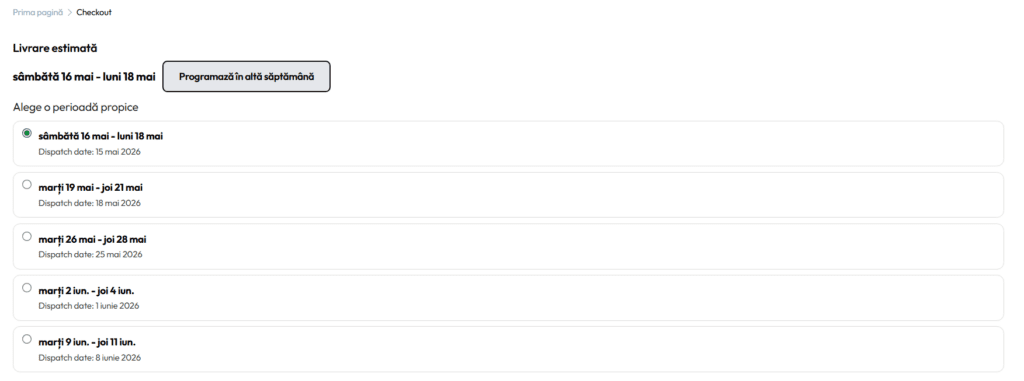Click the marți 19 mai - joi 21 mai label

[91, 188]
